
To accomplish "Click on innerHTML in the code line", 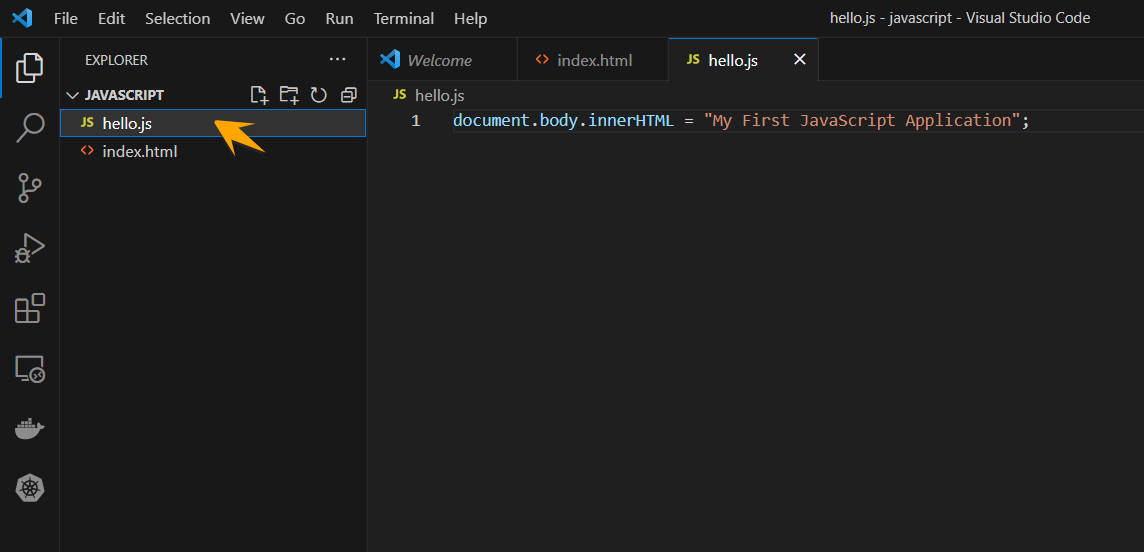I will click(x=630, y=120).
